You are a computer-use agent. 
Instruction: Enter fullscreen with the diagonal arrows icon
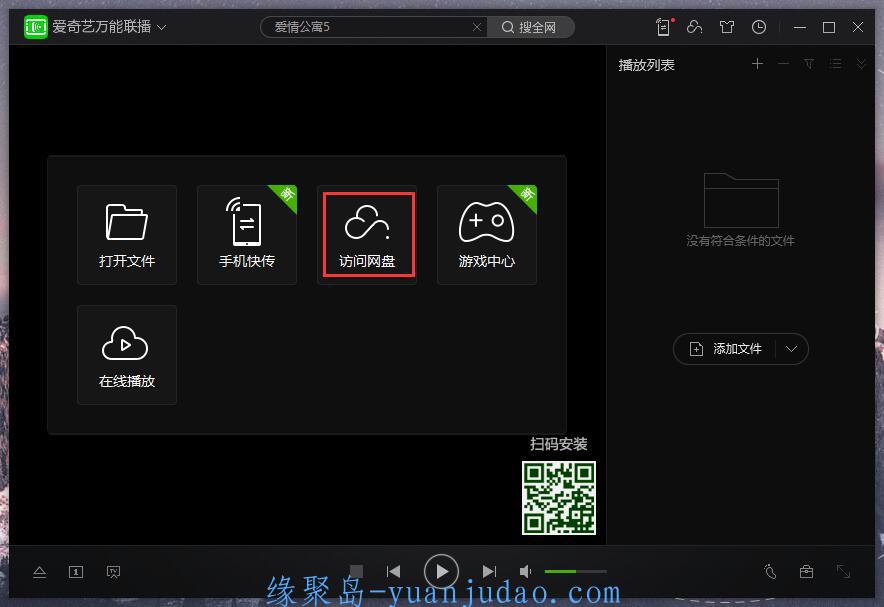(843, 571)
